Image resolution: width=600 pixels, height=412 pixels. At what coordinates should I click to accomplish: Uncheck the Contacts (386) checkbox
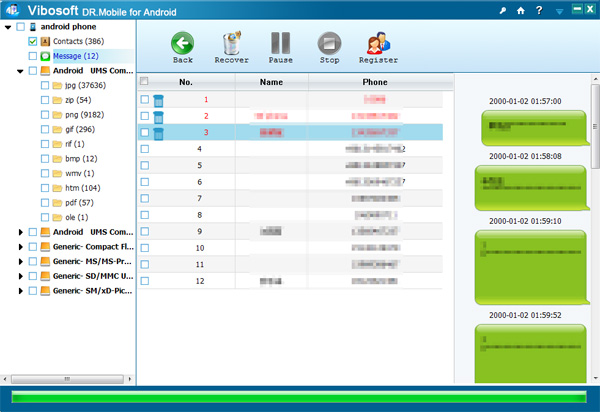click(33, 41)
